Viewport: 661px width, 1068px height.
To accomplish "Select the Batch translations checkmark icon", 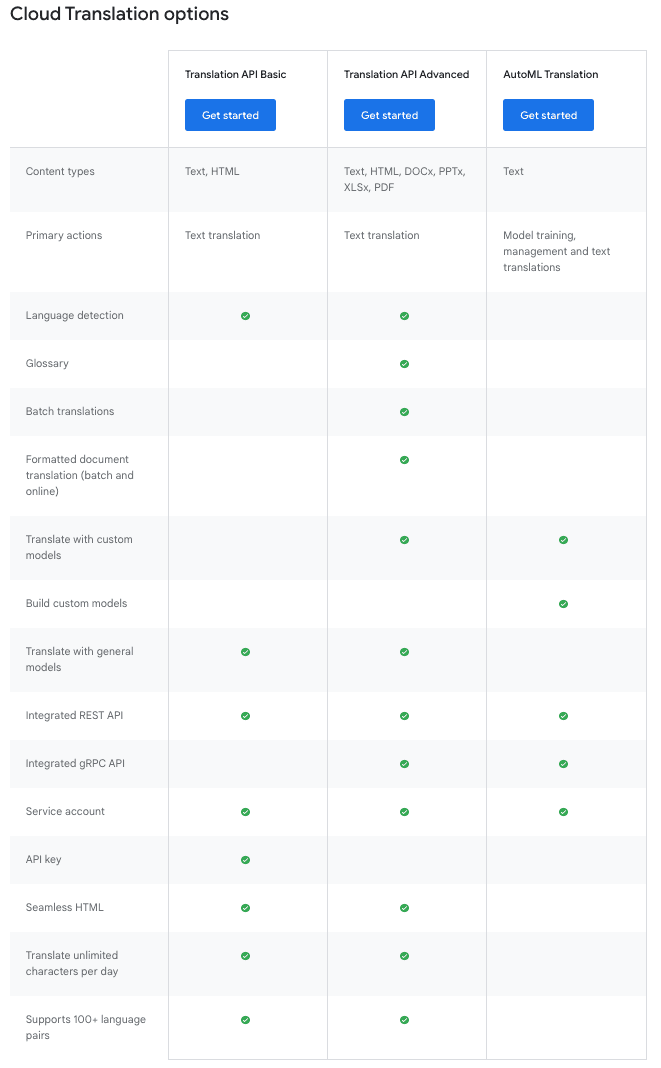I will 404,412.
